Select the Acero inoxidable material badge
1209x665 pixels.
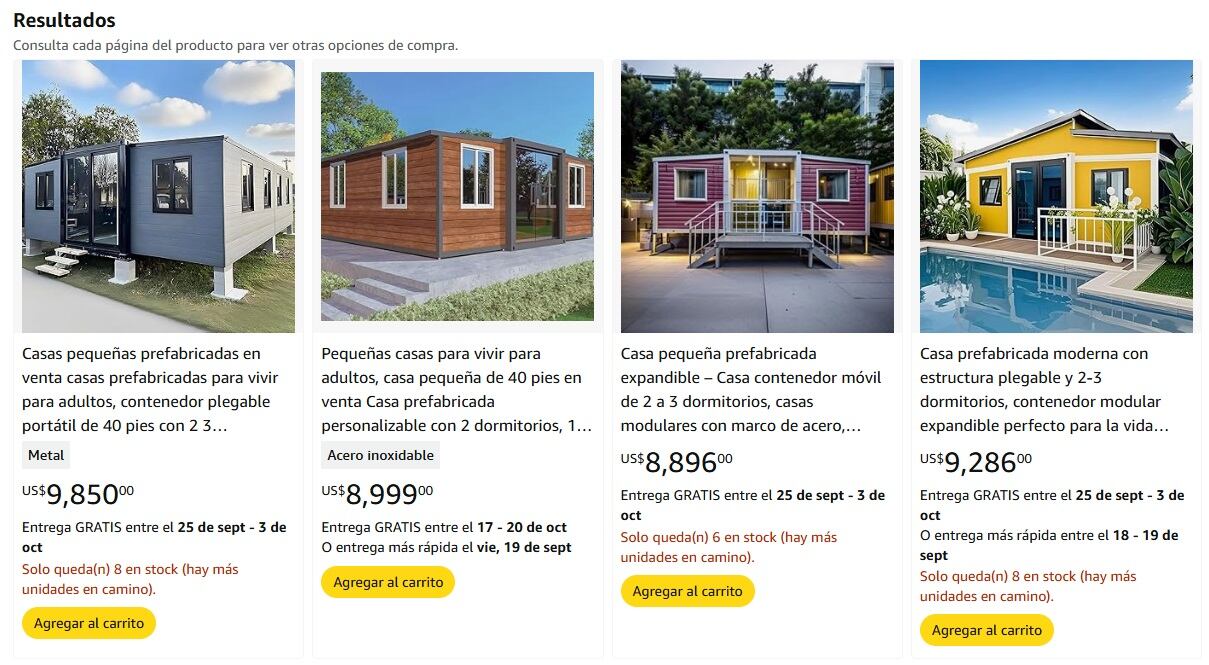(x=380, y=454)
